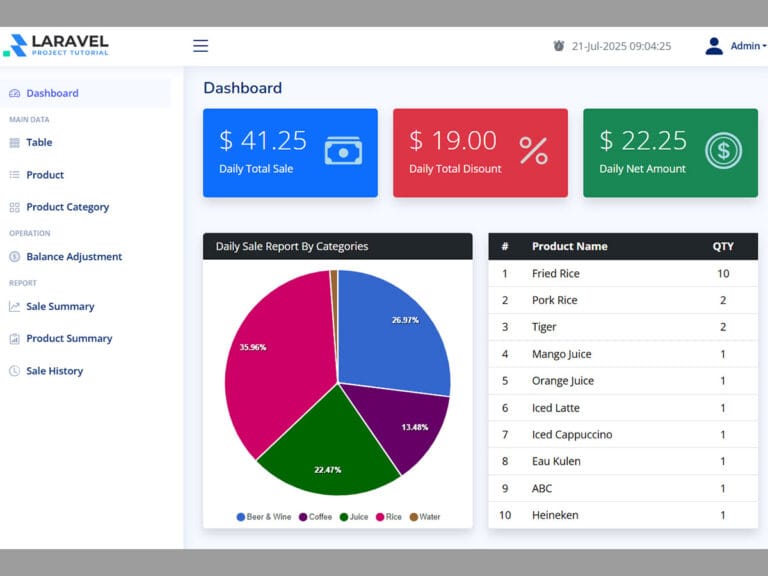Go to the Table page
The height and width of the screenshot is (576, 768).
click(39, 142)
